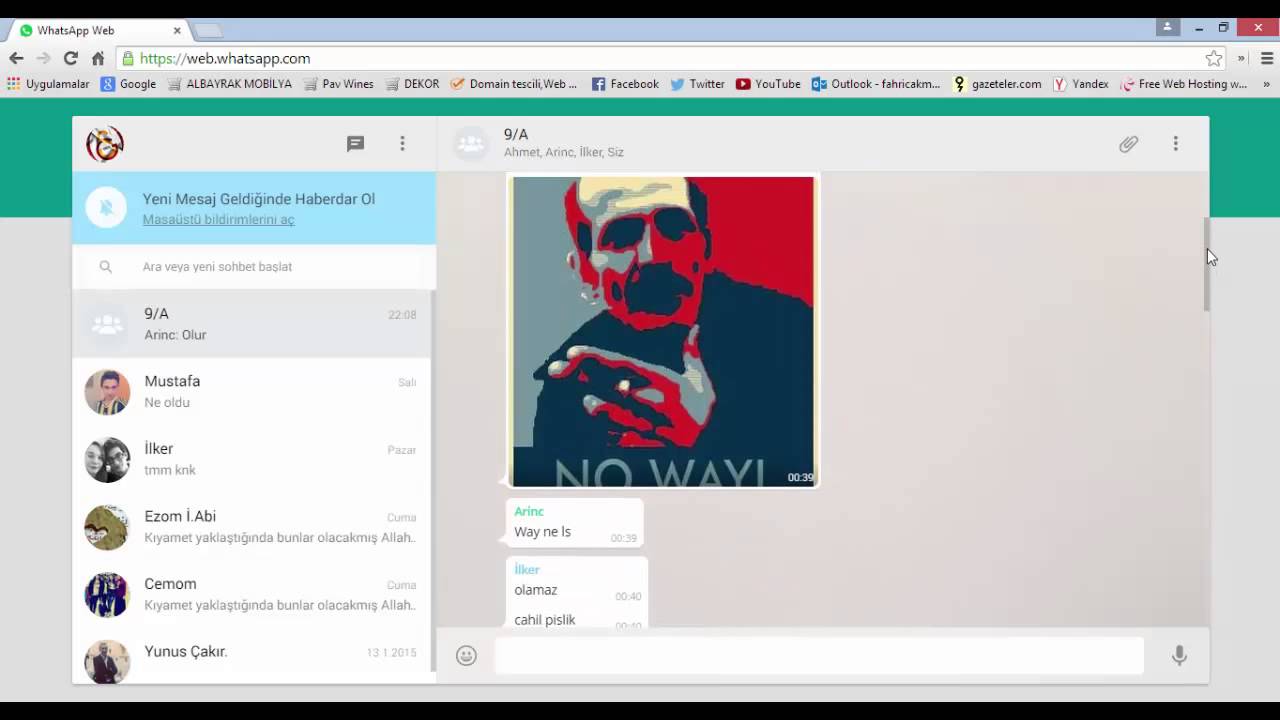The height and width of the screenshot is (720, 1280).
Task: Open the Facebook bookmark
Action: click(x=625, y=84)
